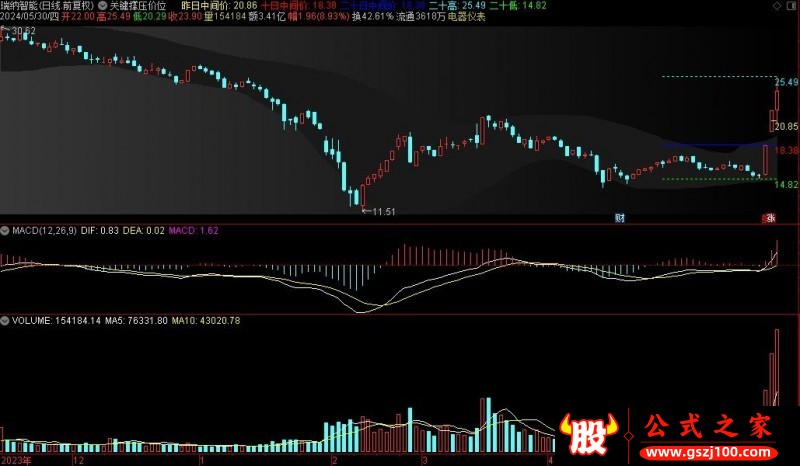Click the 电器仪表 sector link
The width and height of the screenshot is (800, 466).
467,18
